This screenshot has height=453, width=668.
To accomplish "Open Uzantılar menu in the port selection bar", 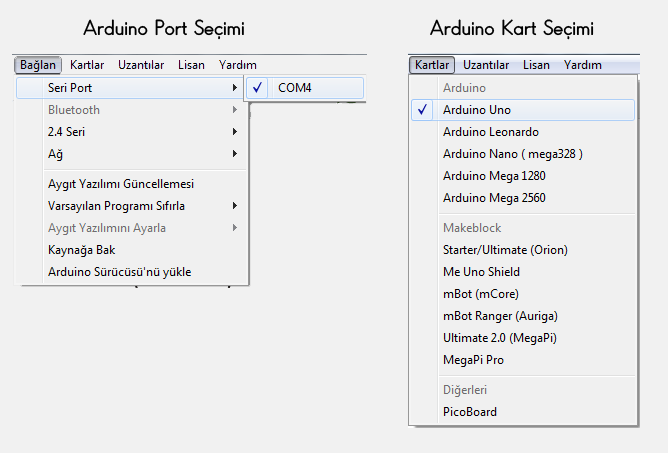I will coord(141,65).
